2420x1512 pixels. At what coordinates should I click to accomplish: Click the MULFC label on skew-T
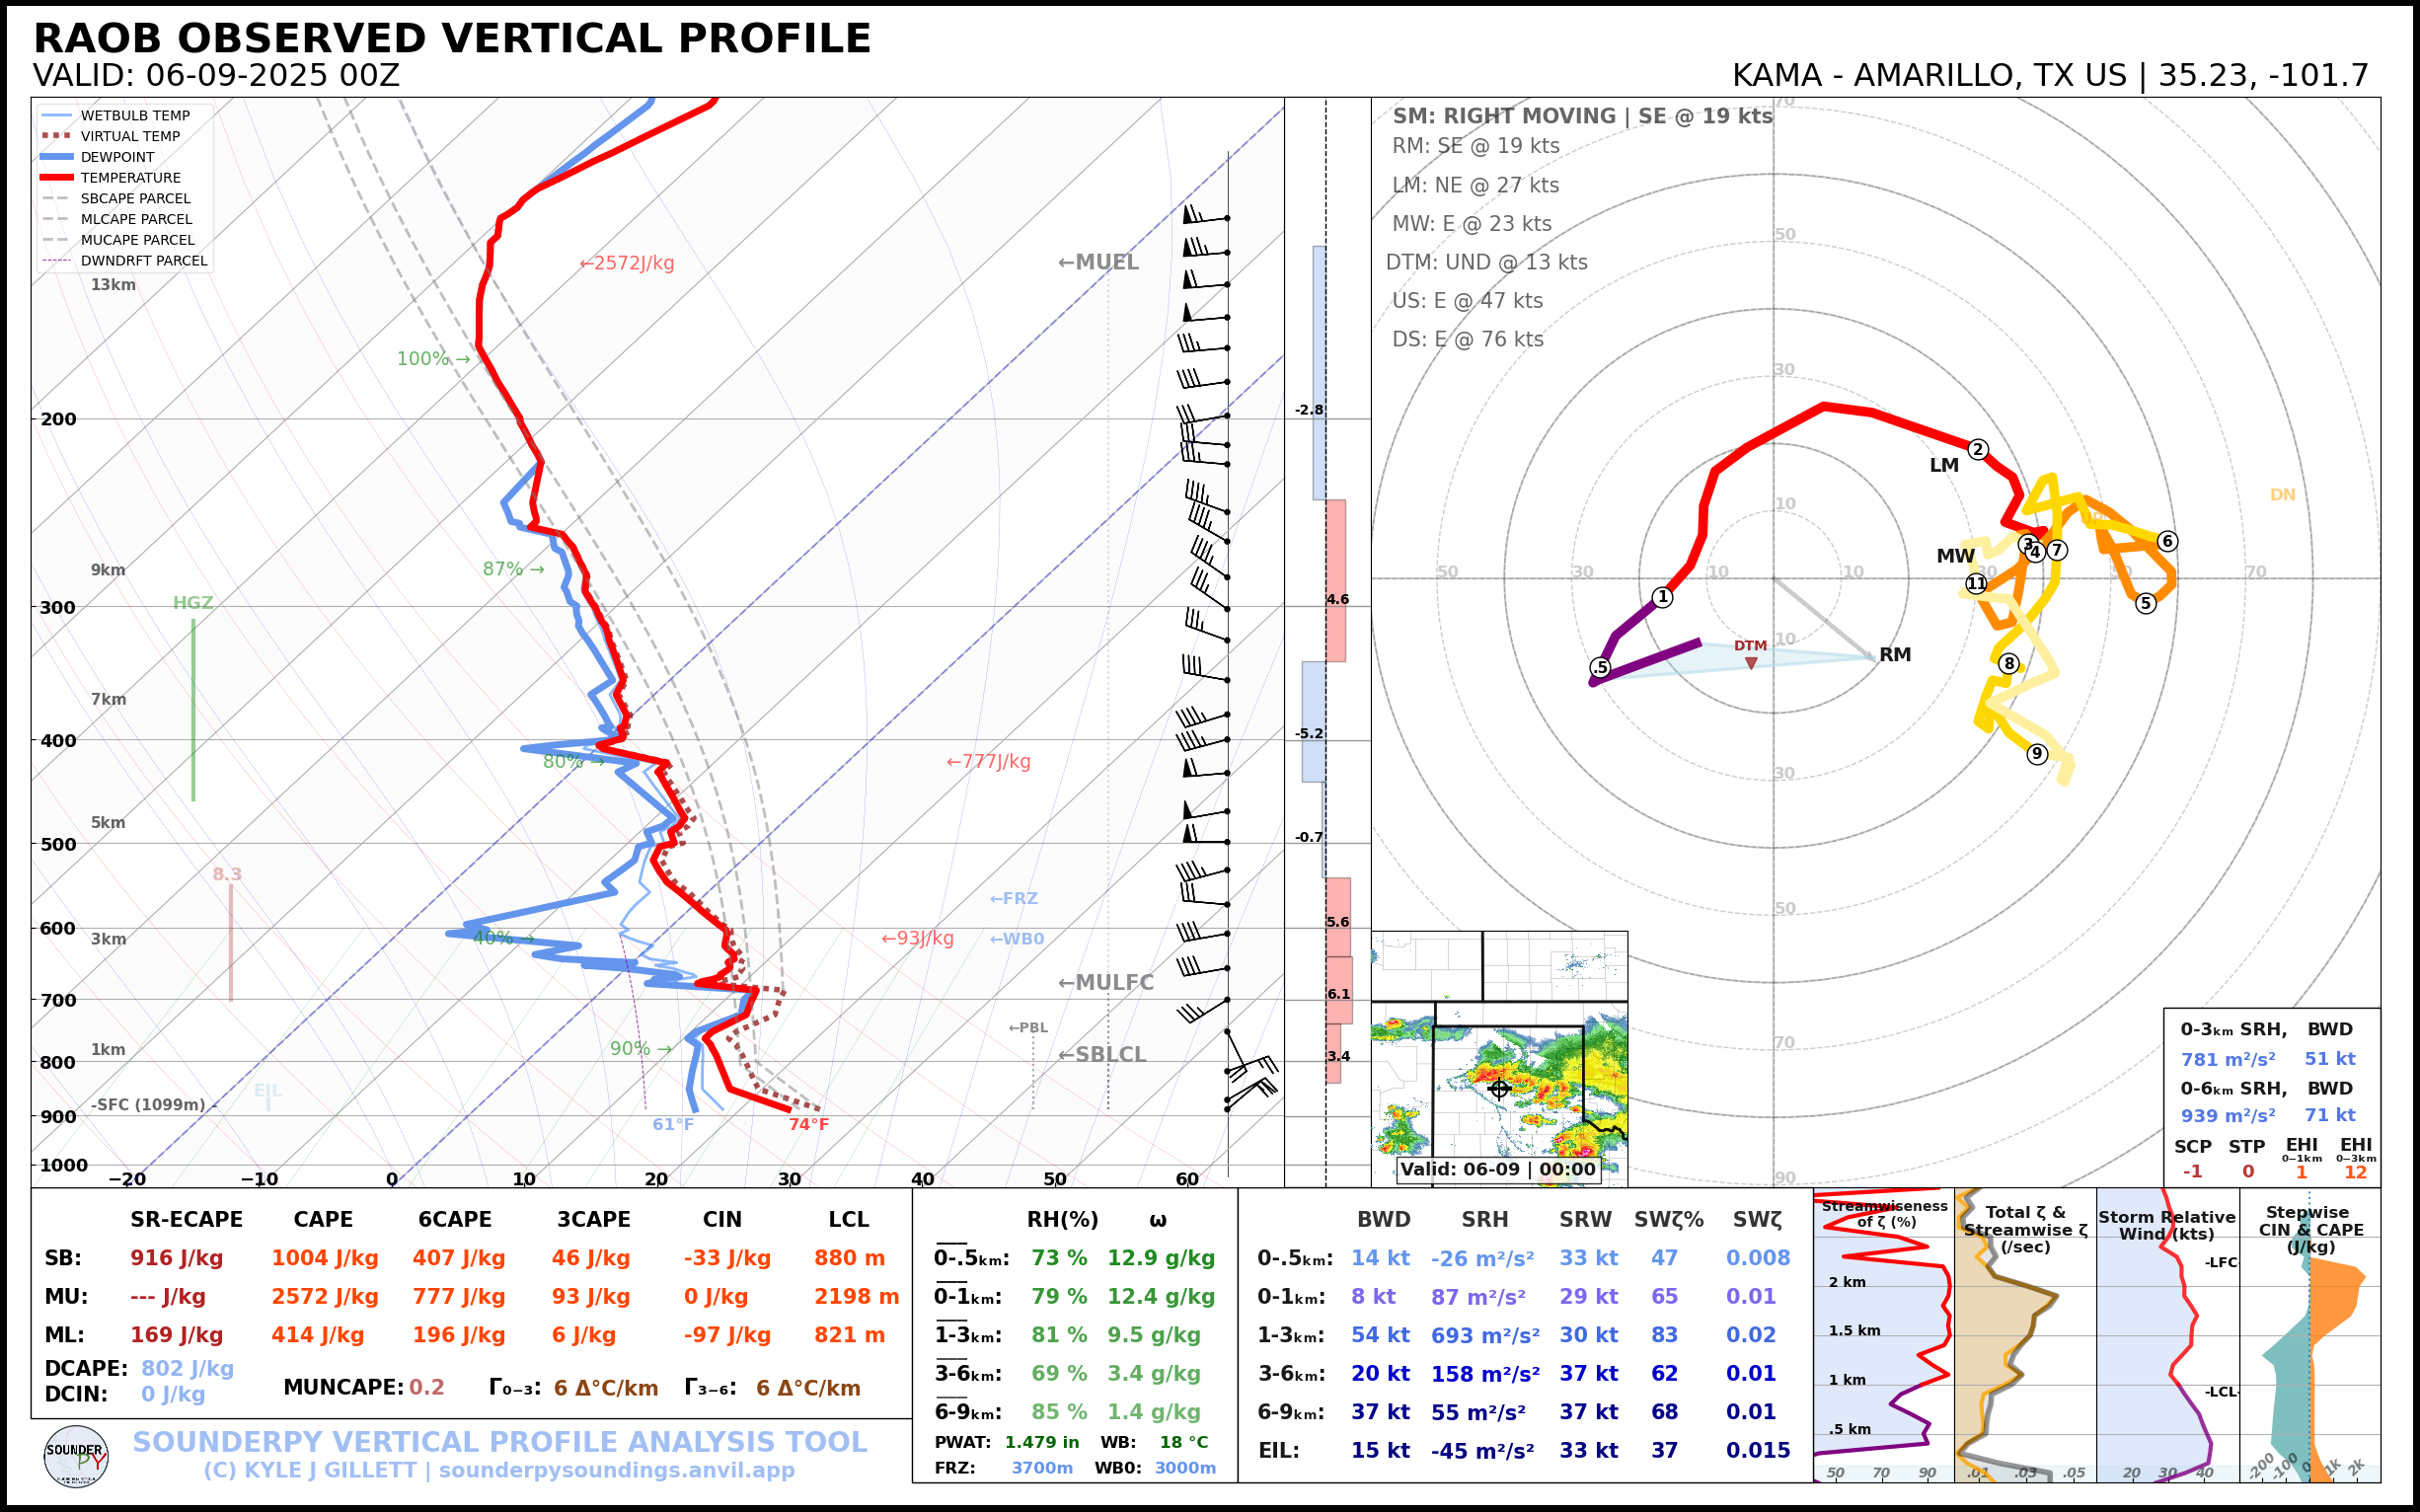coord(1105,982)
